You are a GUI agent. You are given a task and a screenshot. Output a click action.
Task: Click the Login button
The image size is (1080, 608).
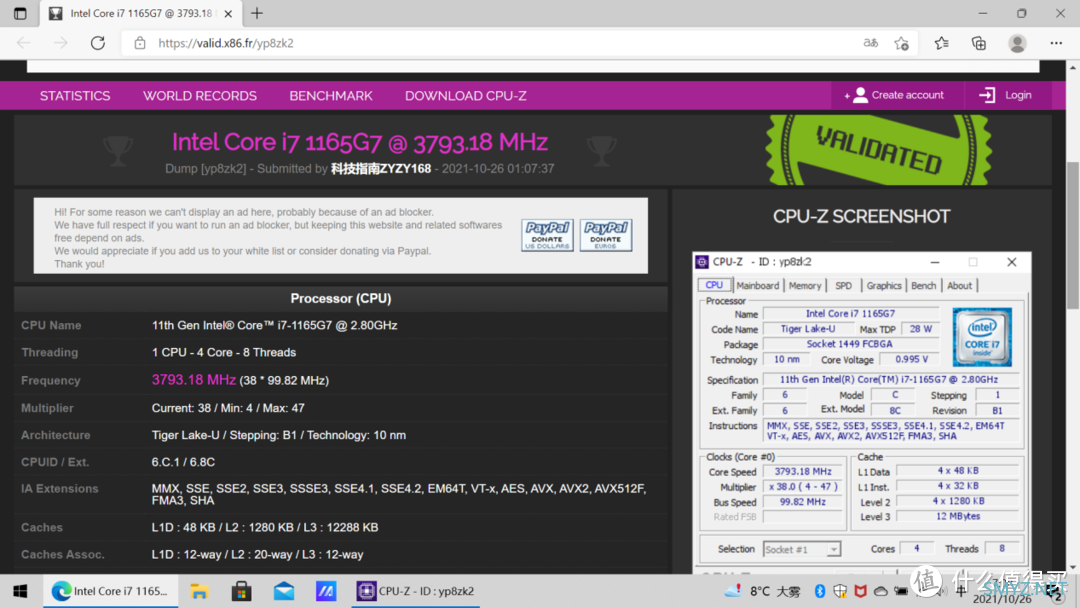point(1006,95)
